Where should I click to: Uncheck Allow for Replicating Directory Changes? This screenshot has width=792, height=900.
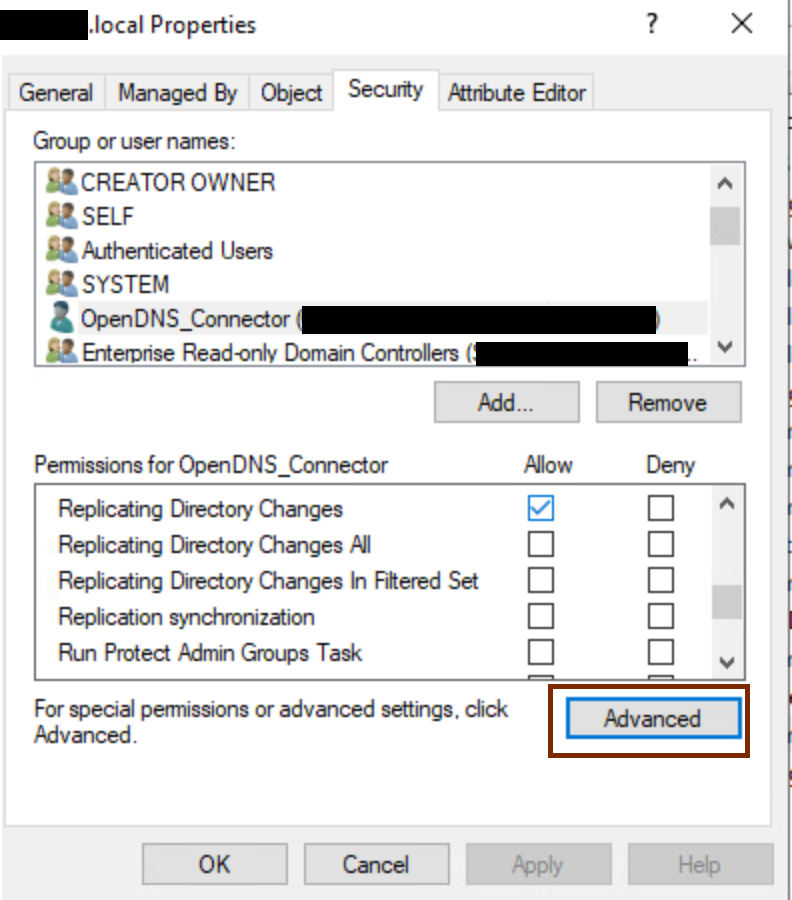point(541,508)
